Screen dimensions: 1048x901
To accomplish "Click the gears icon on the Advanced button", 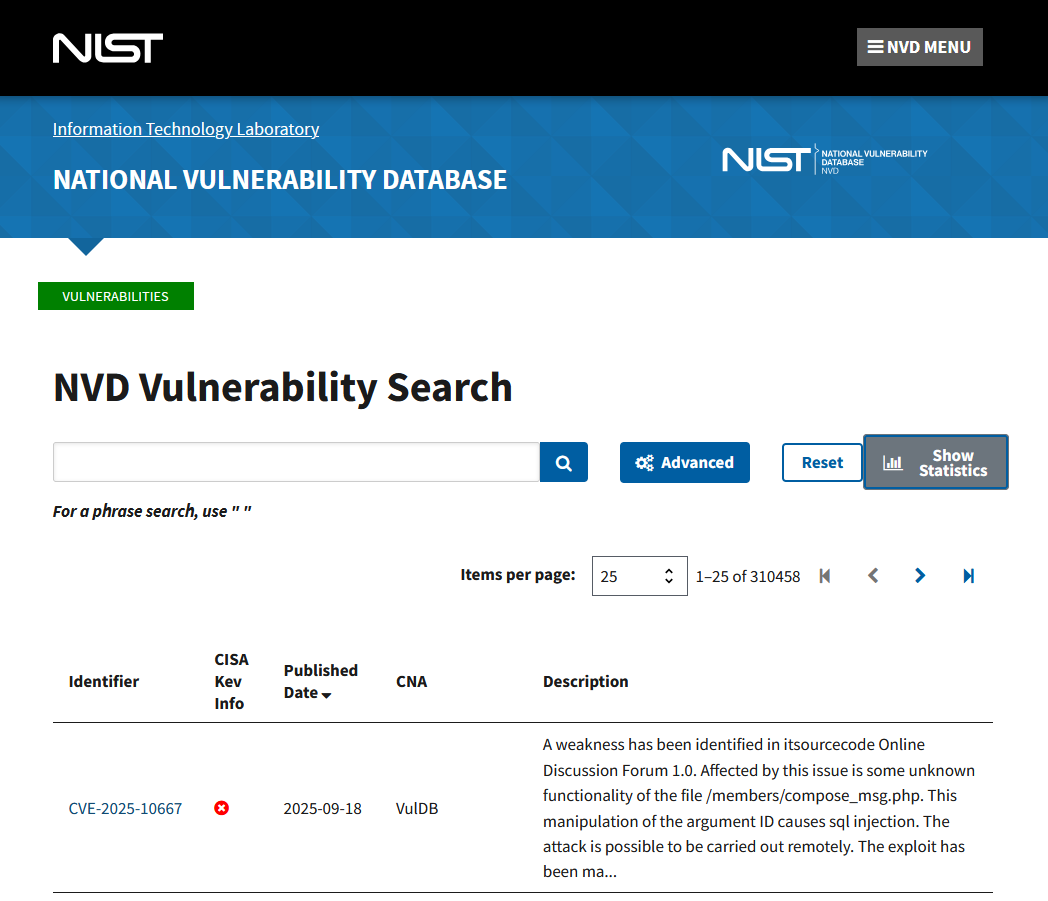I will tap(645, 462).
